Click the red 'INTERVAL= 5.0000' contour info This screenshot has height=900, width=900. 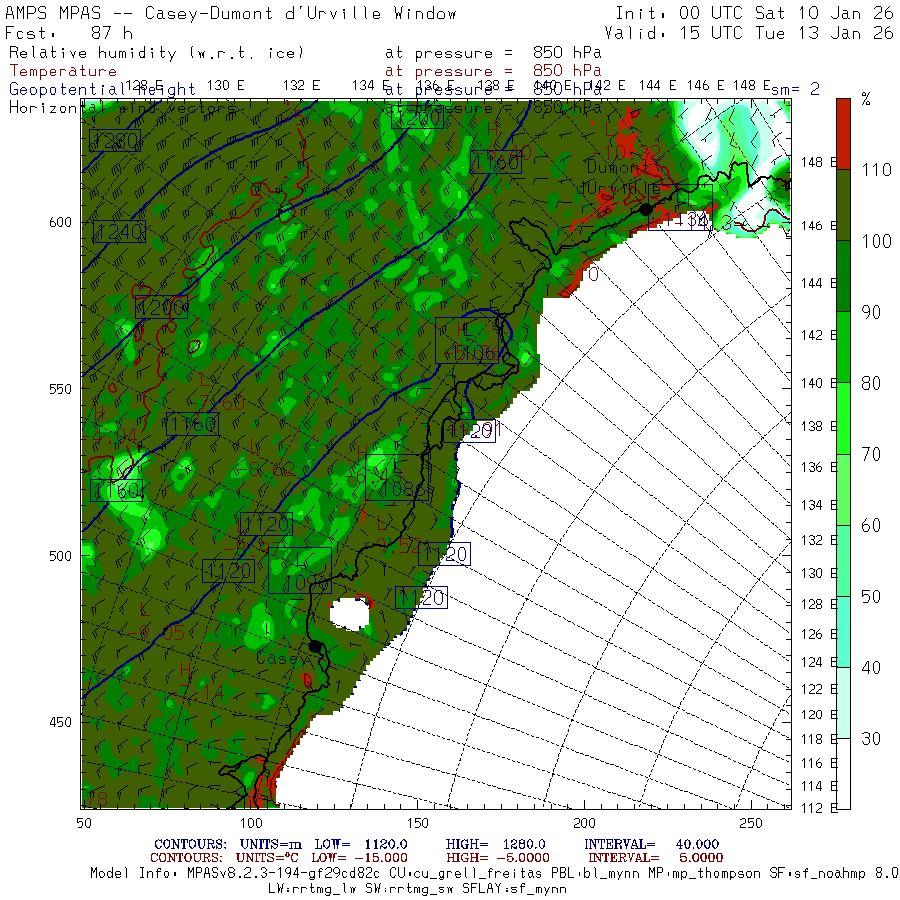[x=655, y=858]
